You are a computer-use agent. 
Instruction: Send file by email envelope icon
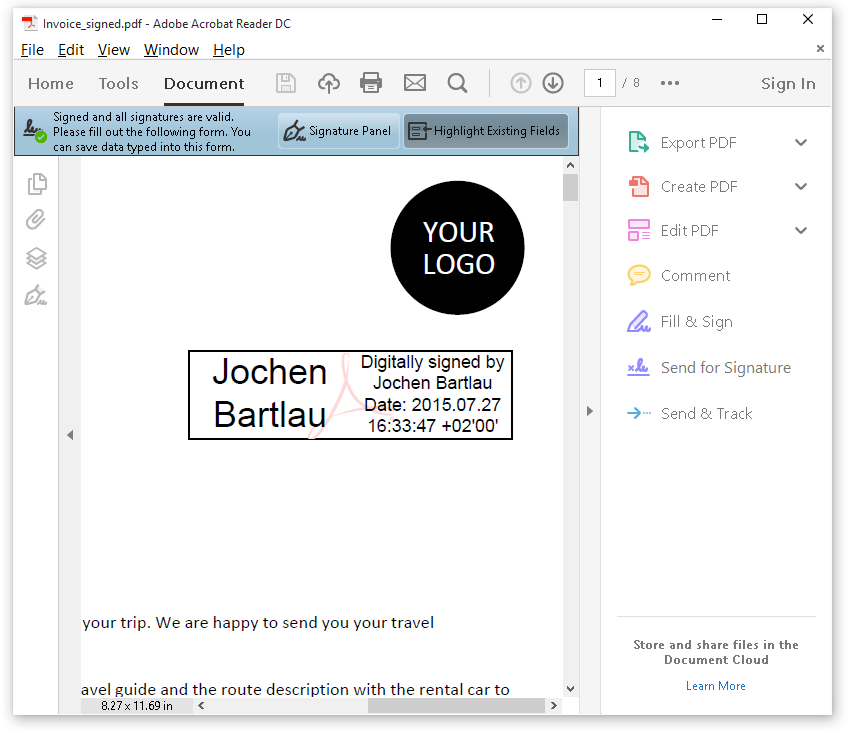tap(415, 83)
